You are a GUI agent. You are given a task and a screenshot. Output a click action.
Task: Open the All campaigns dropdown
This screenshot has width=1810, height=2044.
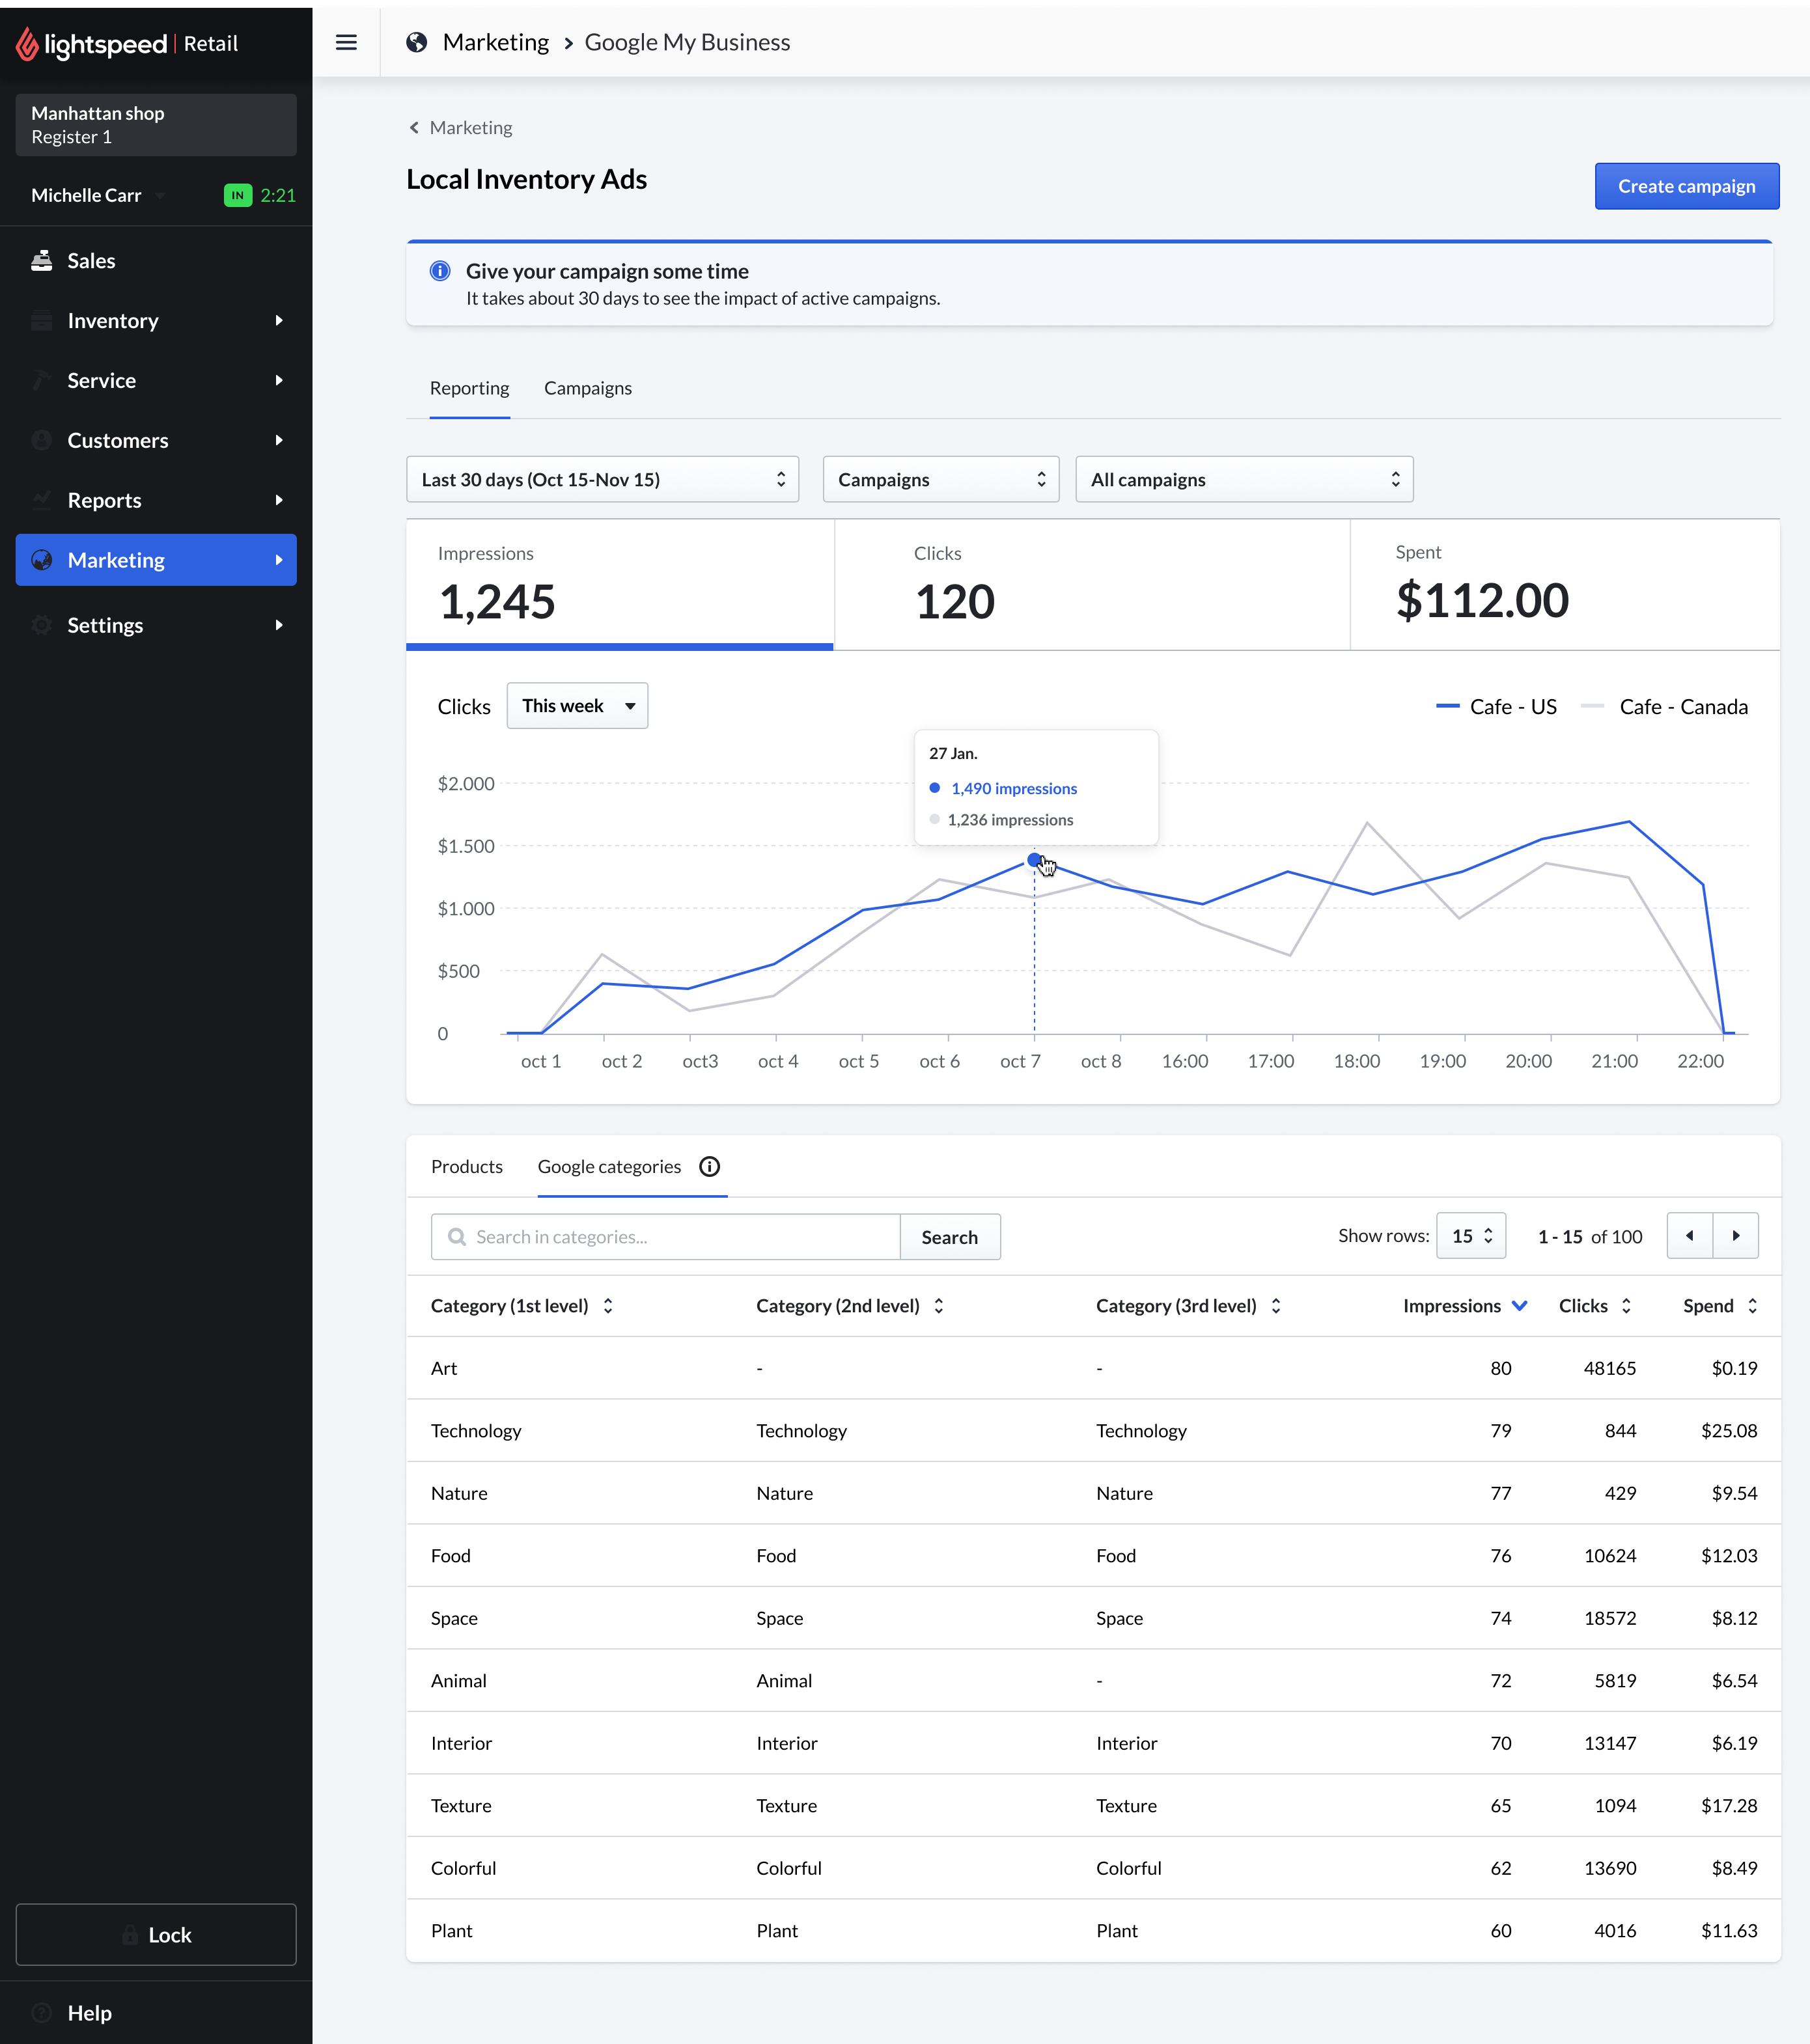[1244, 480]
